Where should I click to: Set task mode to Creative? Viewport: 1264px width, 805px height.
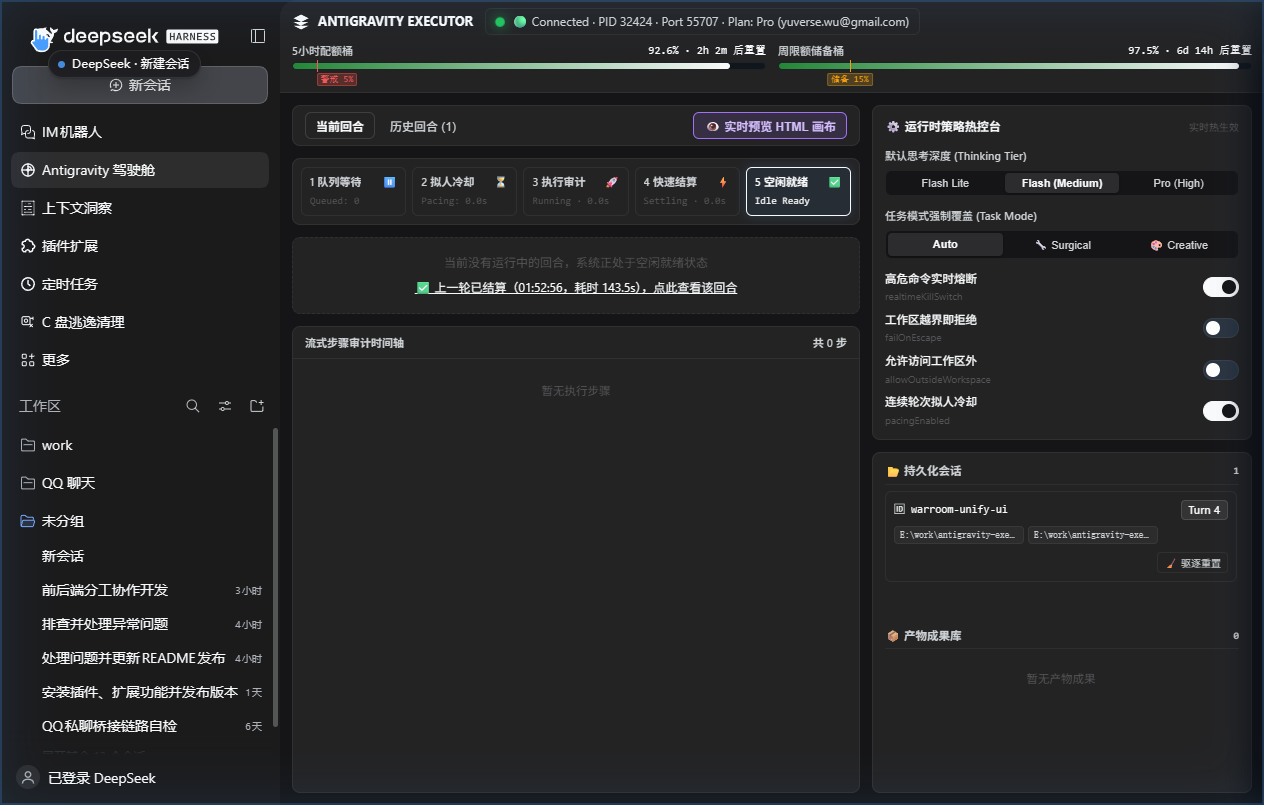tap(1178, 245)
